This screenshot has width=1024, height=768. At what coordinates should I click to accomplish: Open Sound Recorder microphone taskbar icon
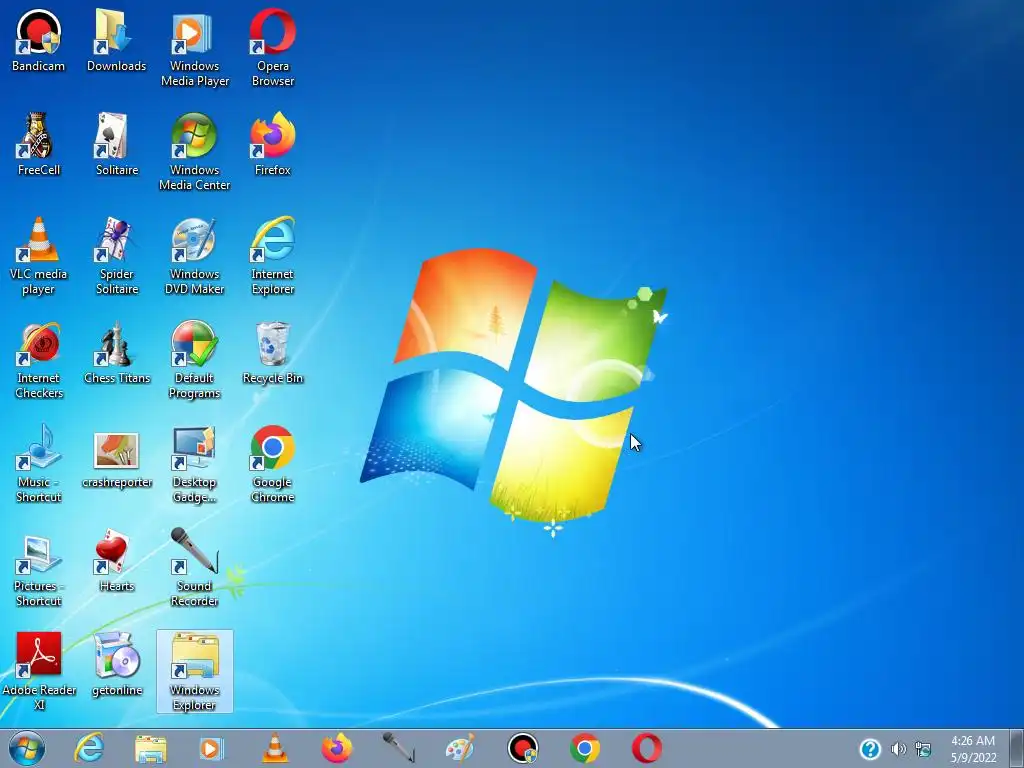[398, 748]
